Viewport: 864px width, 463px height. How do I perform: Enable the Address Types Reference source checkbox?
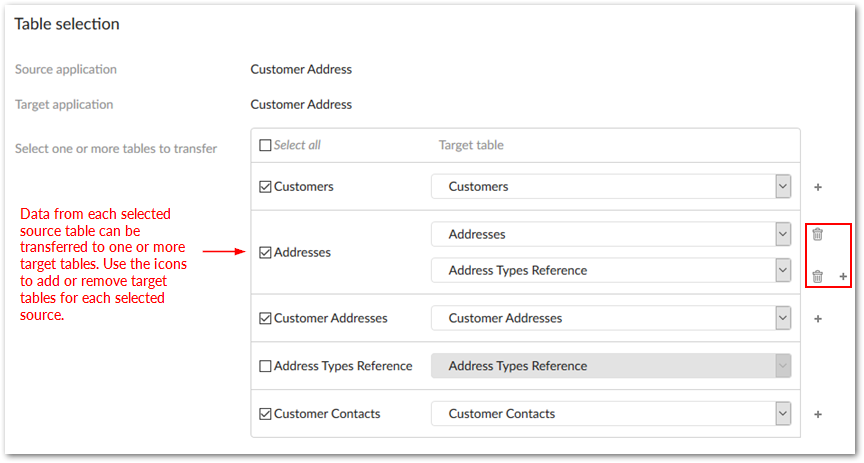pos(265,366)
